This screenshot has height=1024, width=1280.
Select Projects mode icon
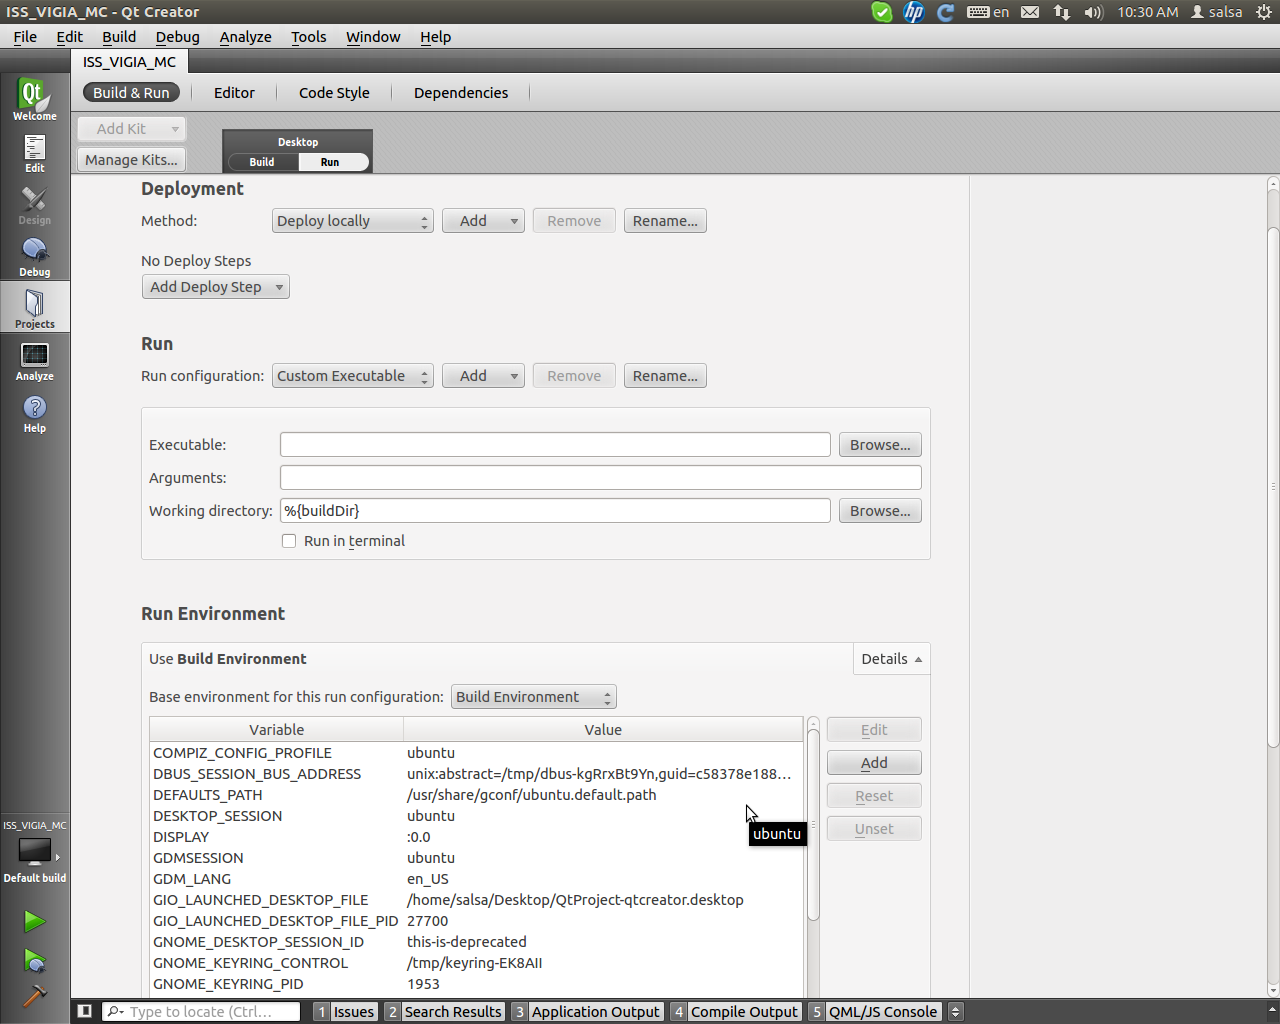pos(35,308)
